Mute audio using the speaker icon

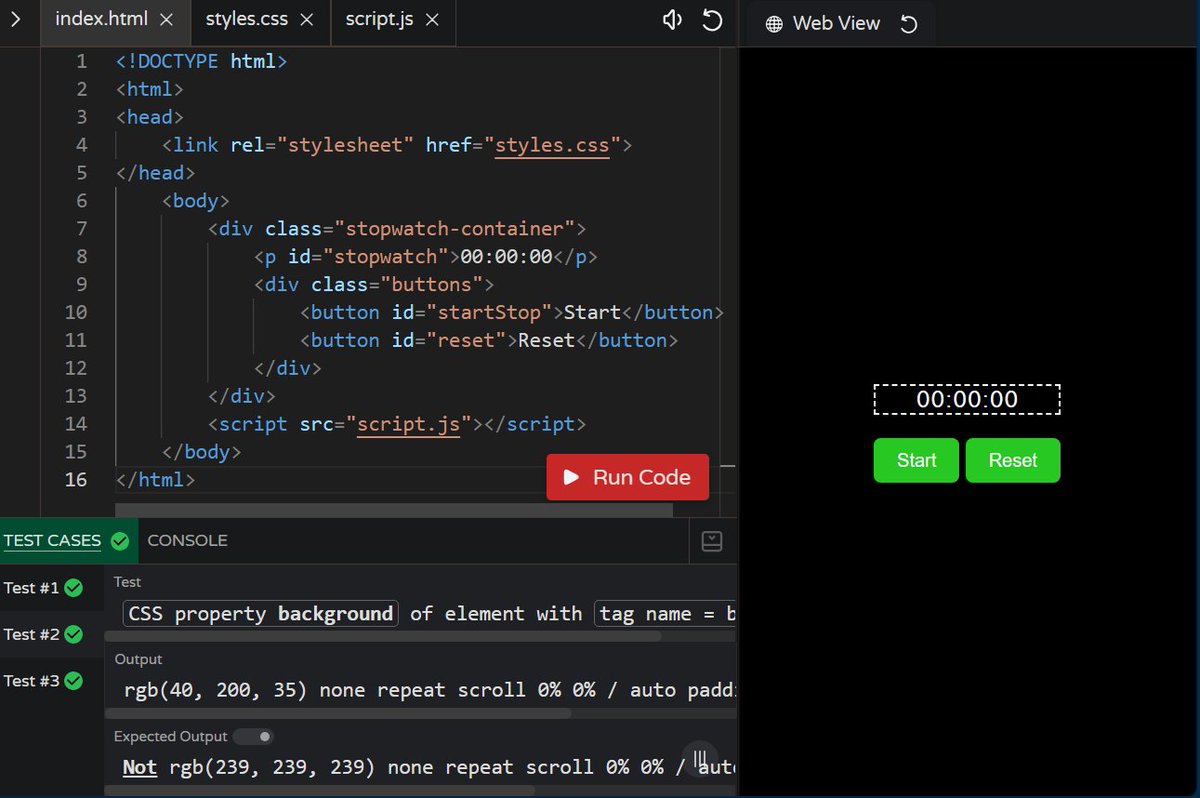click(671, 19)
